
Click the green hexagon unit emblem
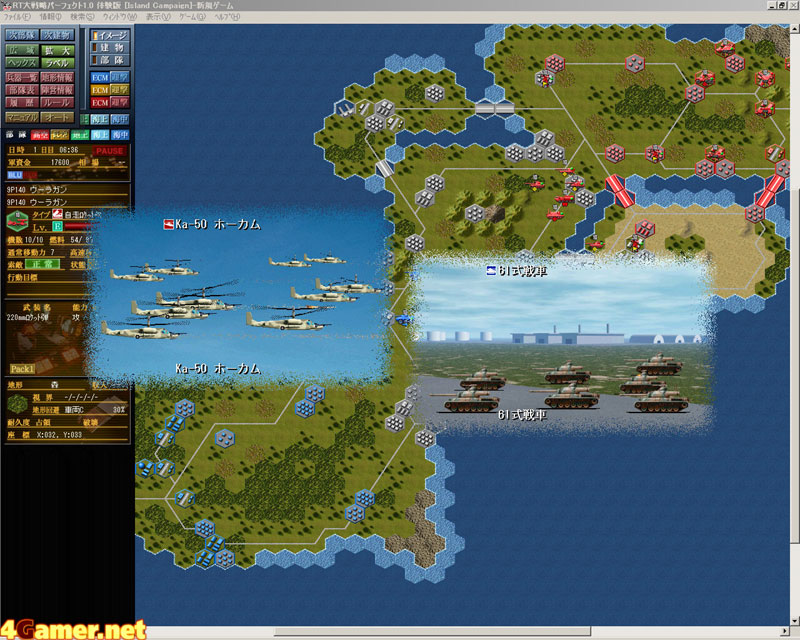coord(18,220)
